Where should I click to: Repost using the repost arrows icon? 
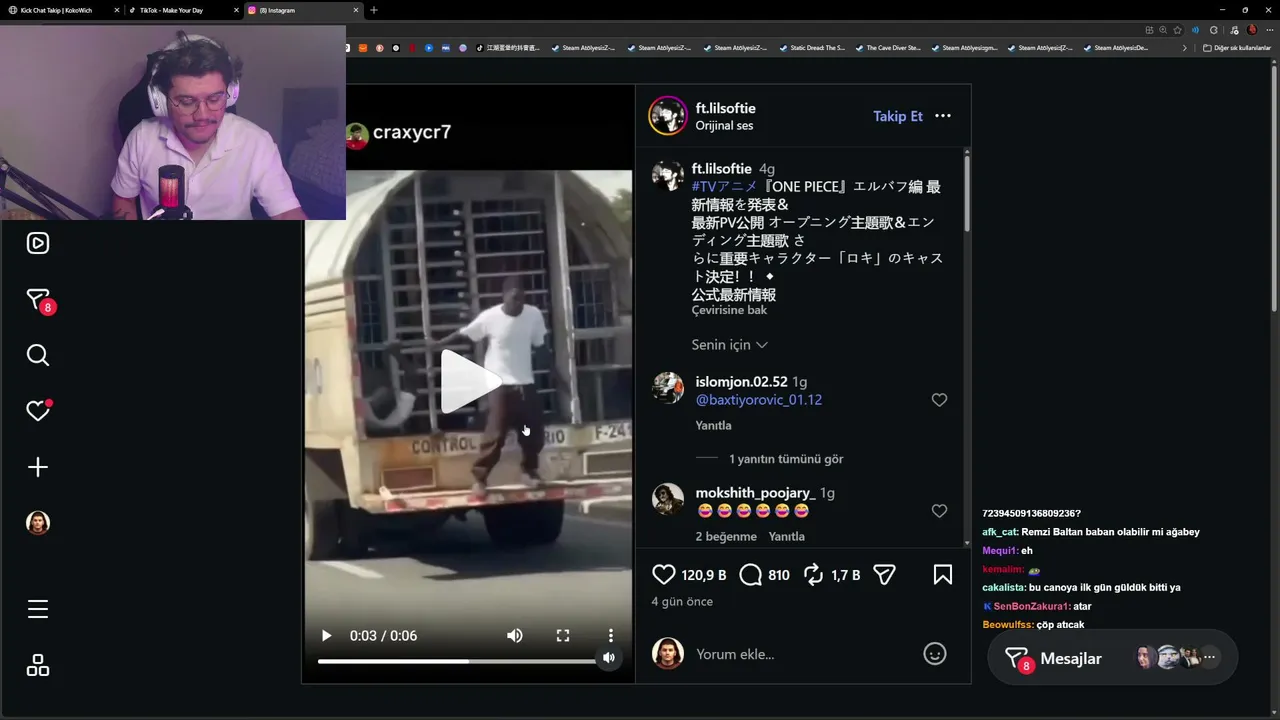[813, 575]
